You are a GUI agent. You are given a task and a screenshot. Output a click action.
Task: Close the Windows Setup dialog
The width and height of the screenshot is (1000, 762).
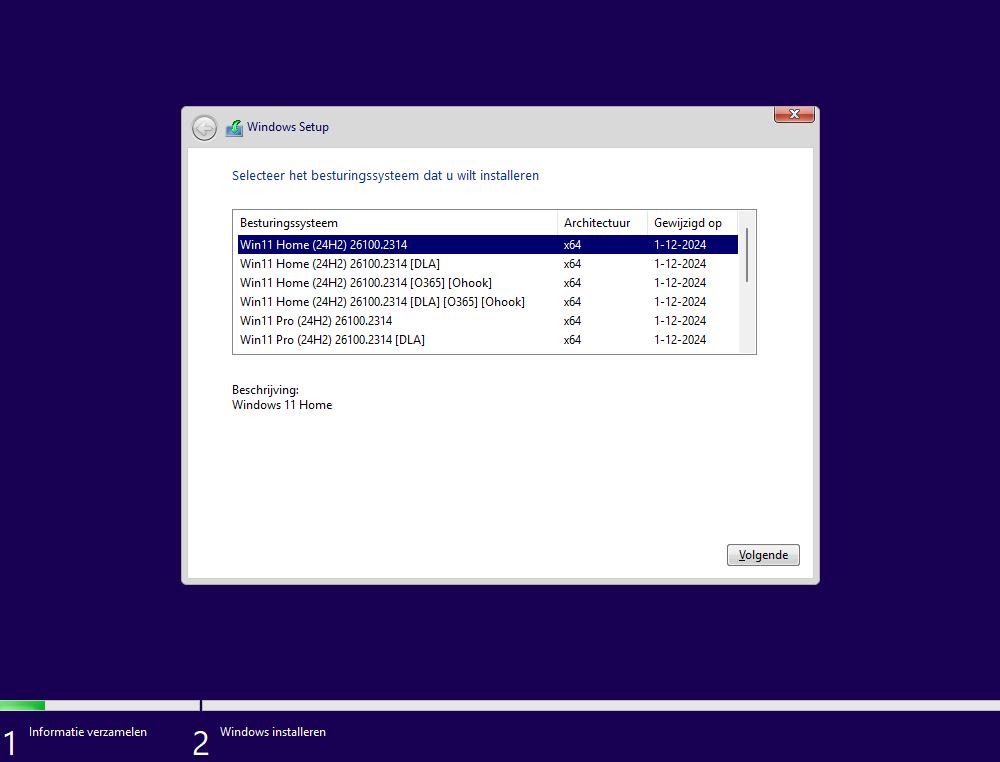click(794, 114)
